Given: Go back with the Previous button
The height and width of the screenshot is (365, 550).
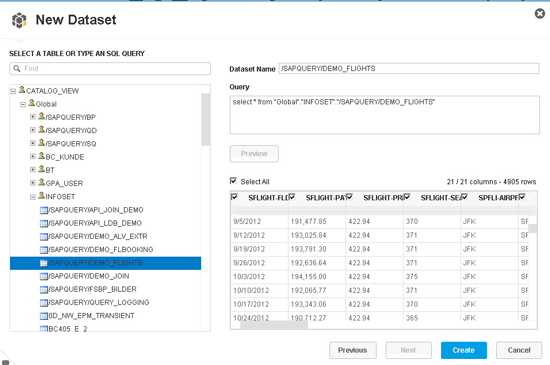Looking at the screenshot, I should (x=353, y=350).
